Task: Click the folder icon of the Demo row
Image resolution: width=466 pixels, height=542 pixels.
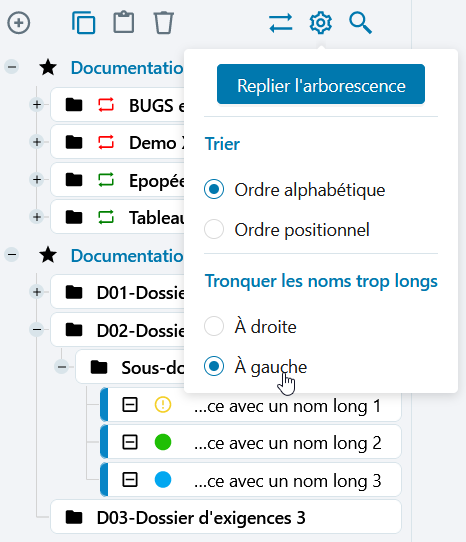Action: 74,142
